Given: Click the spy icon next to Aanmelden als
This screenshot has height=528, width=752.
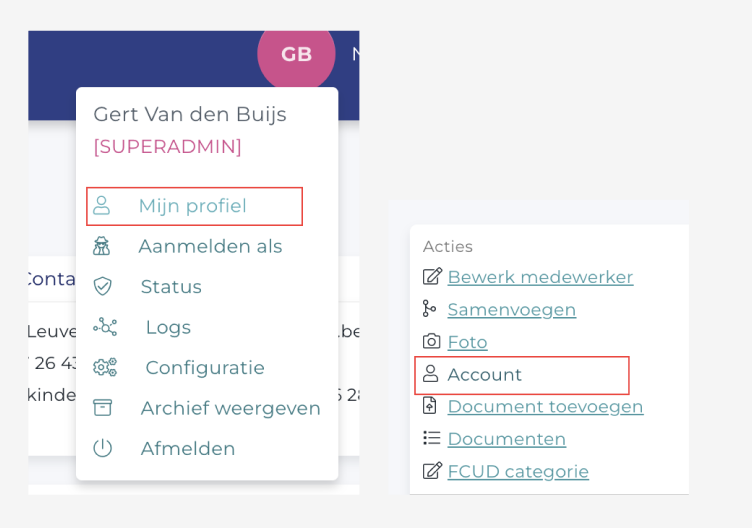Looking at the screenshot, I should coord(102,246).
